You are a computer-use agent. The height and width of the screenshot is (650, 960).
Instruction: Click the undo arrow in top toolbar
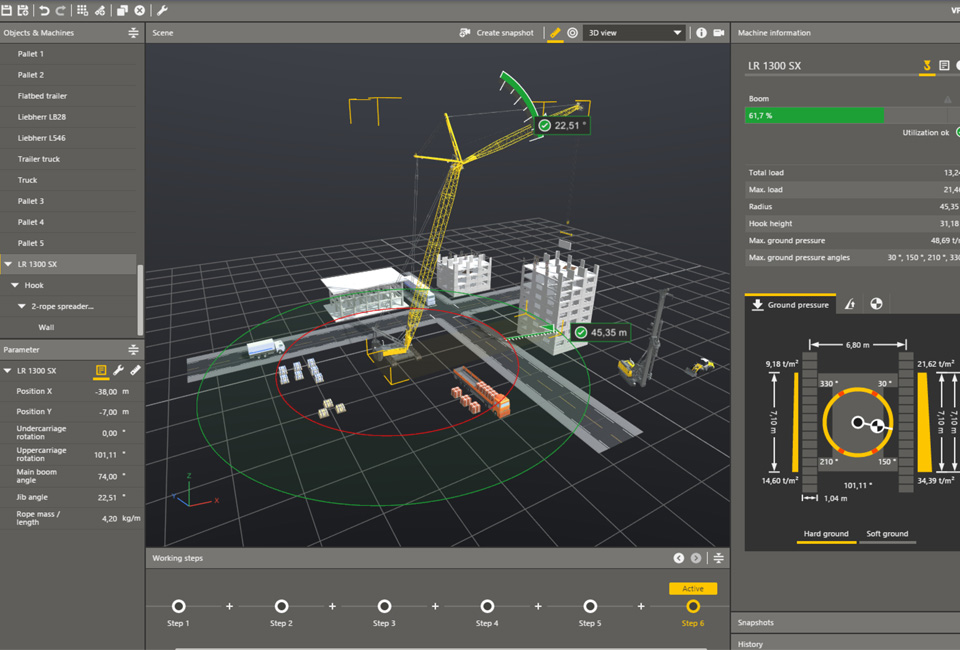point(44,10)
